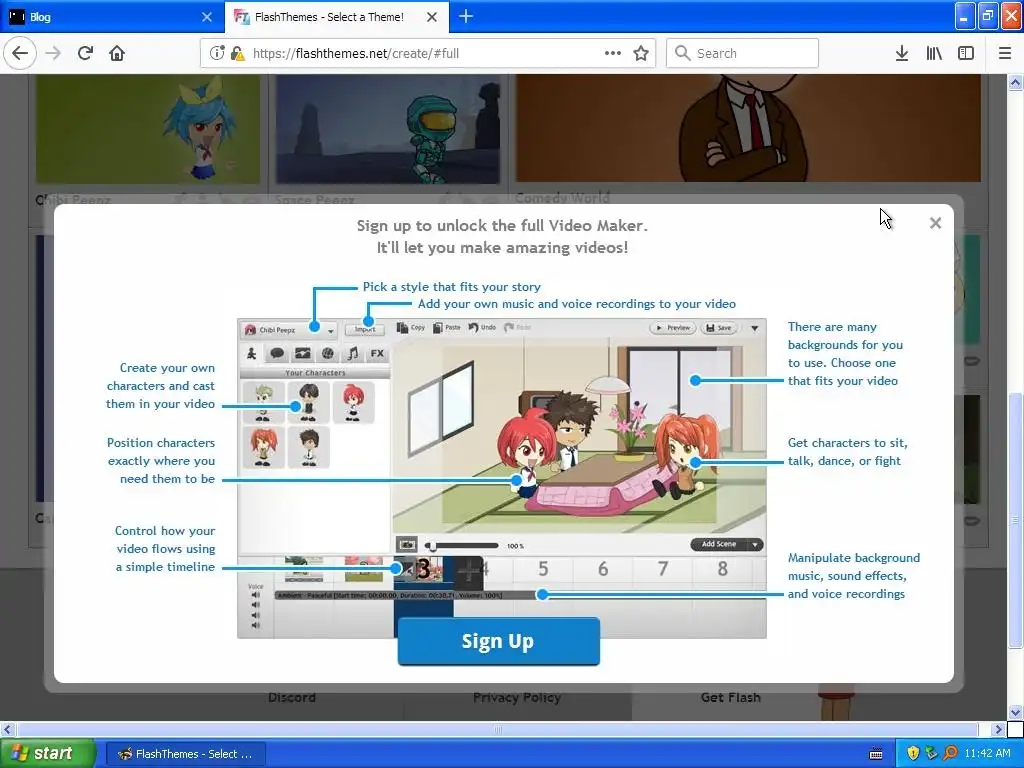
Task: Select the characters tab icon in illustration
Action: pyautogui.click(x=251, y=353)
